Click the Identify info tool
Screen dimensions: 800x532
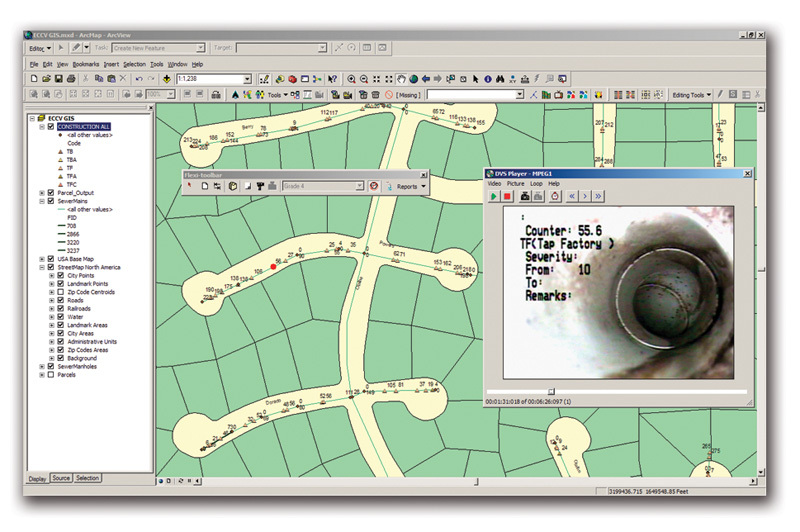coord(489,78)
